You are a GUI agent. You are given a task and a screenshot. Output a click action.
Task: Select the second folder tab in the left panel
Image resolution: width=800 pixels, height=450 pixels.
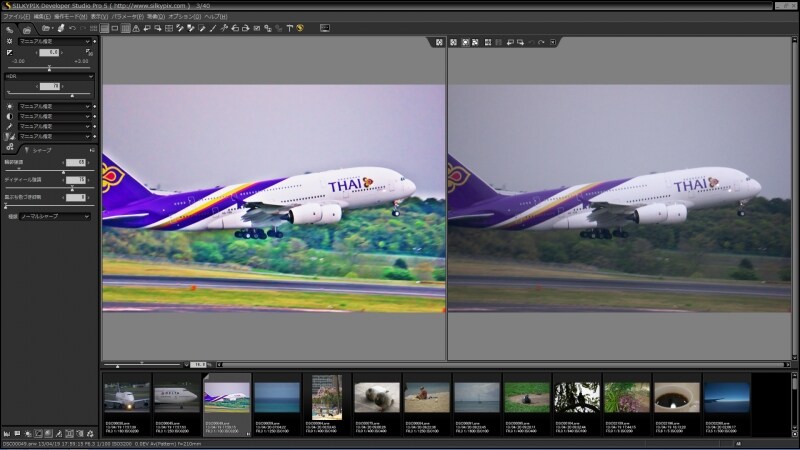tap(27, 30)
